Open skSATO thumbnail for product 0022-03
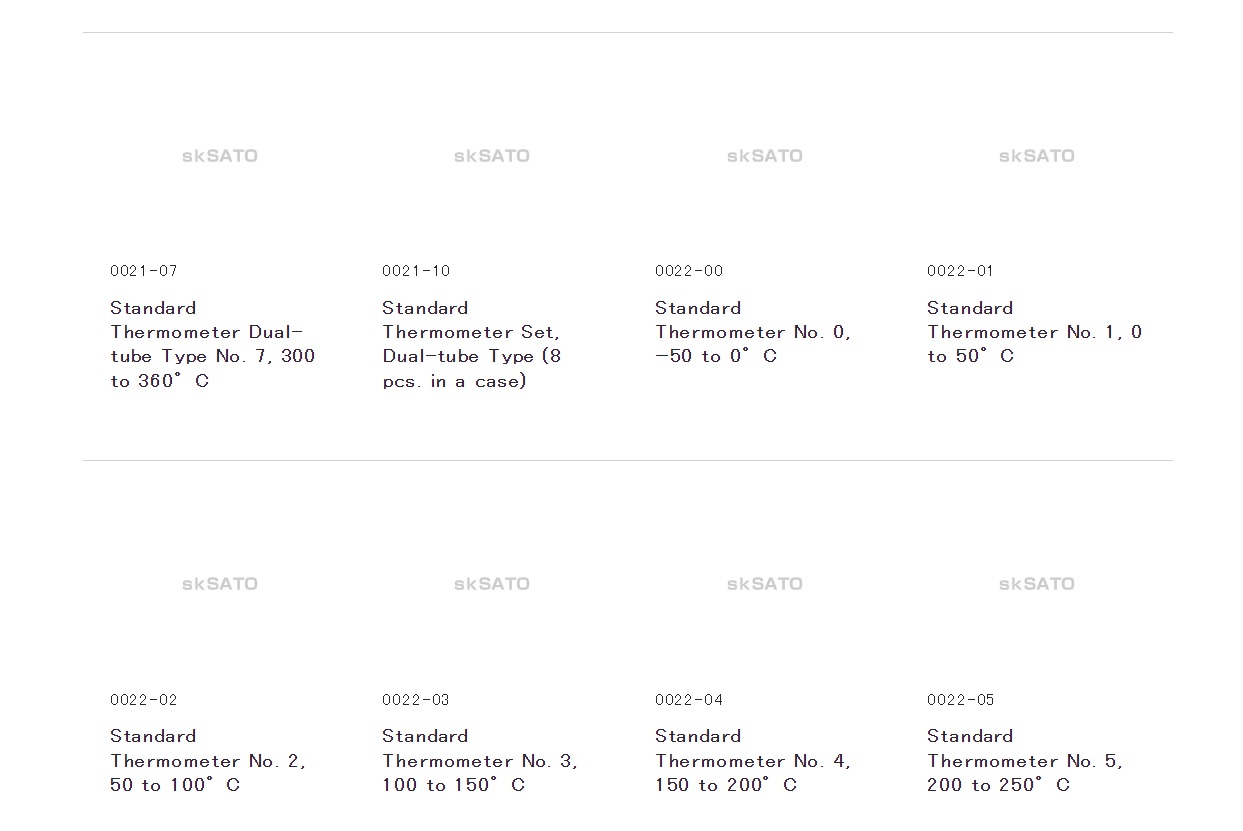Viewport: 1243px width, 831px height. coord(491,584)
